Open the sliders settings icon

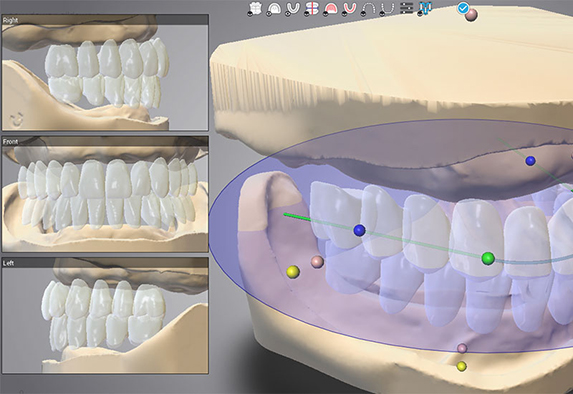[406, 8]
